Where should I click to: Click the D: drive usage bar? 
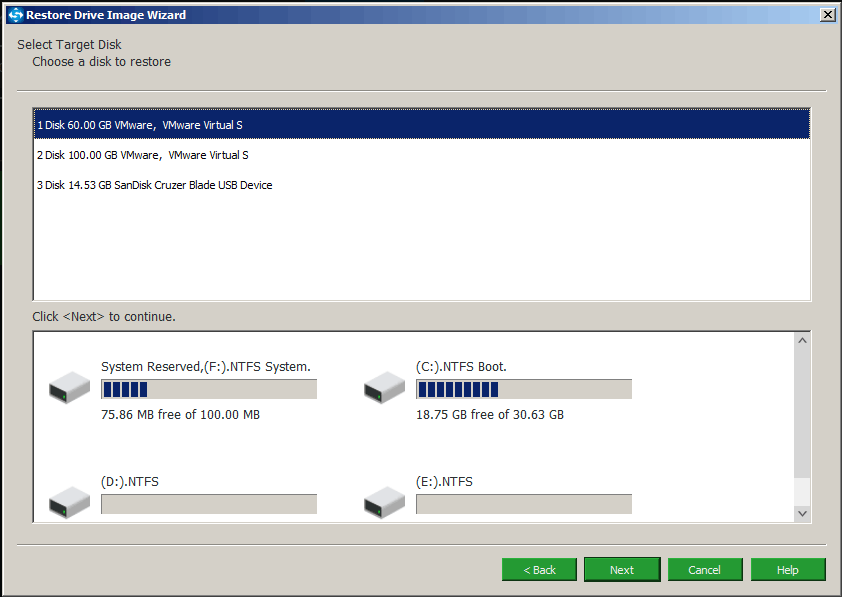209,504
